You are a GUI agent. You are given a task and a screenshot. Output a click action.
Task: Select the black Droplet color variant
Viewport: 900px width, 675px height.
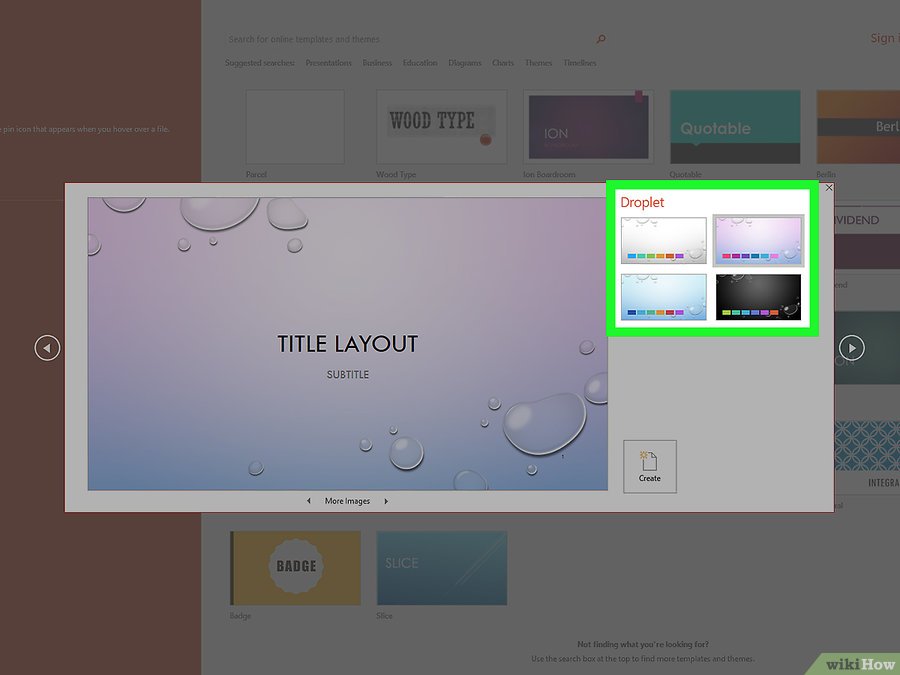click(x=758, y=297)
